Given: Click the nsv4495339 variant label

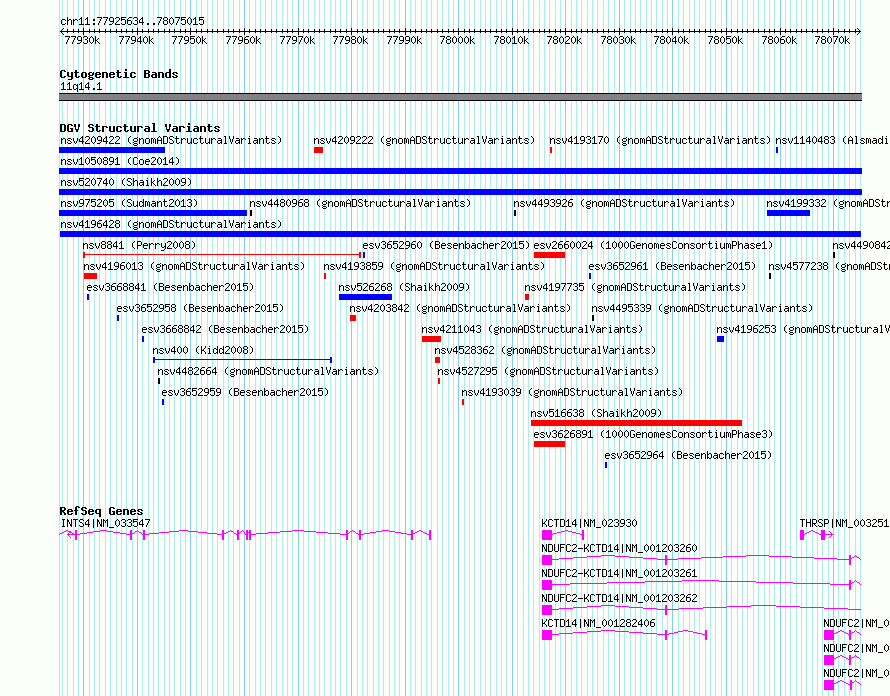Looking at the screenshot, I should click(702, 308).
